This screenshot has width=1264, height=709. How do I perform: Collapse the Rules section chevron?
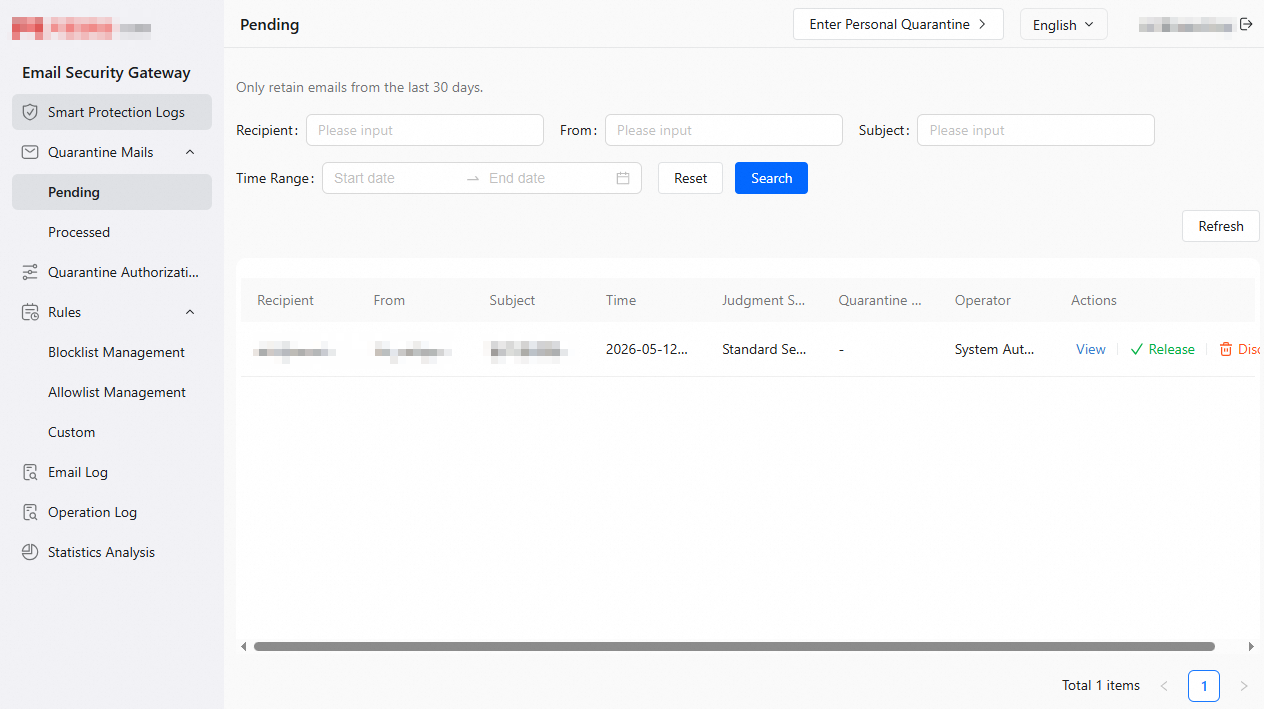coord(190,312)
